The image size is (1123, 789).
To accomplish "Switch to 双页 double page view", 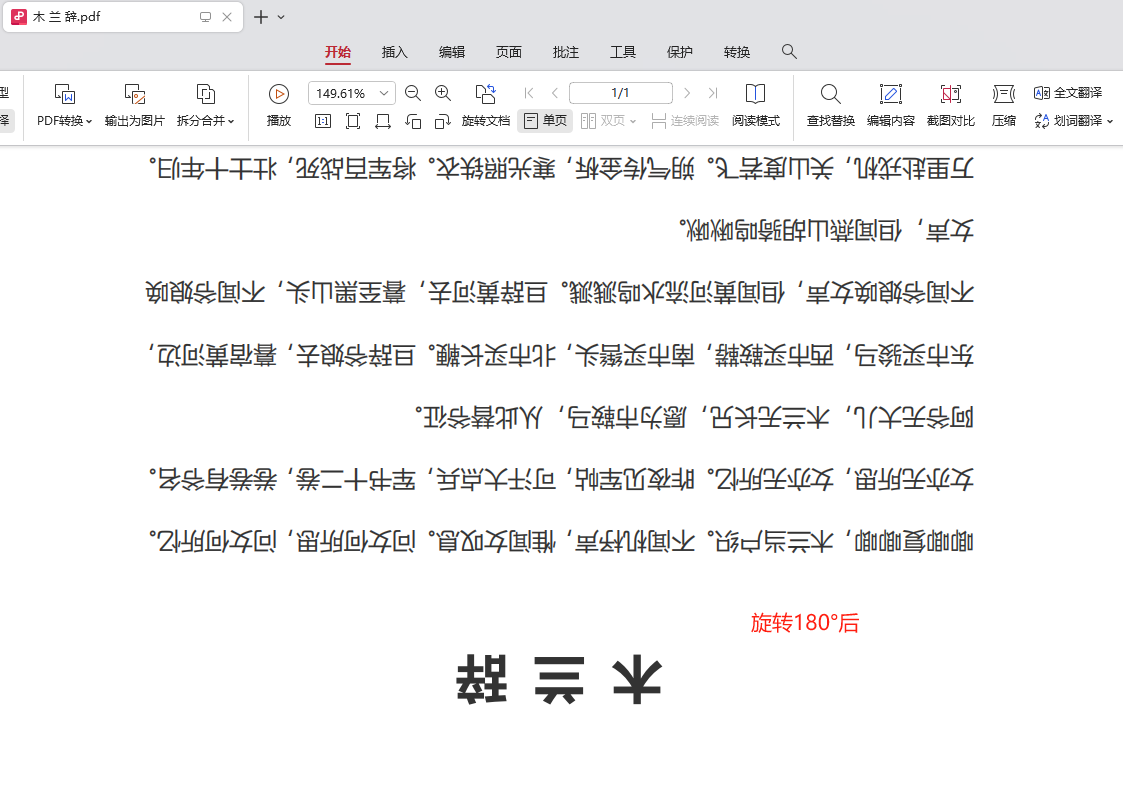I will (x=603, y=121).
